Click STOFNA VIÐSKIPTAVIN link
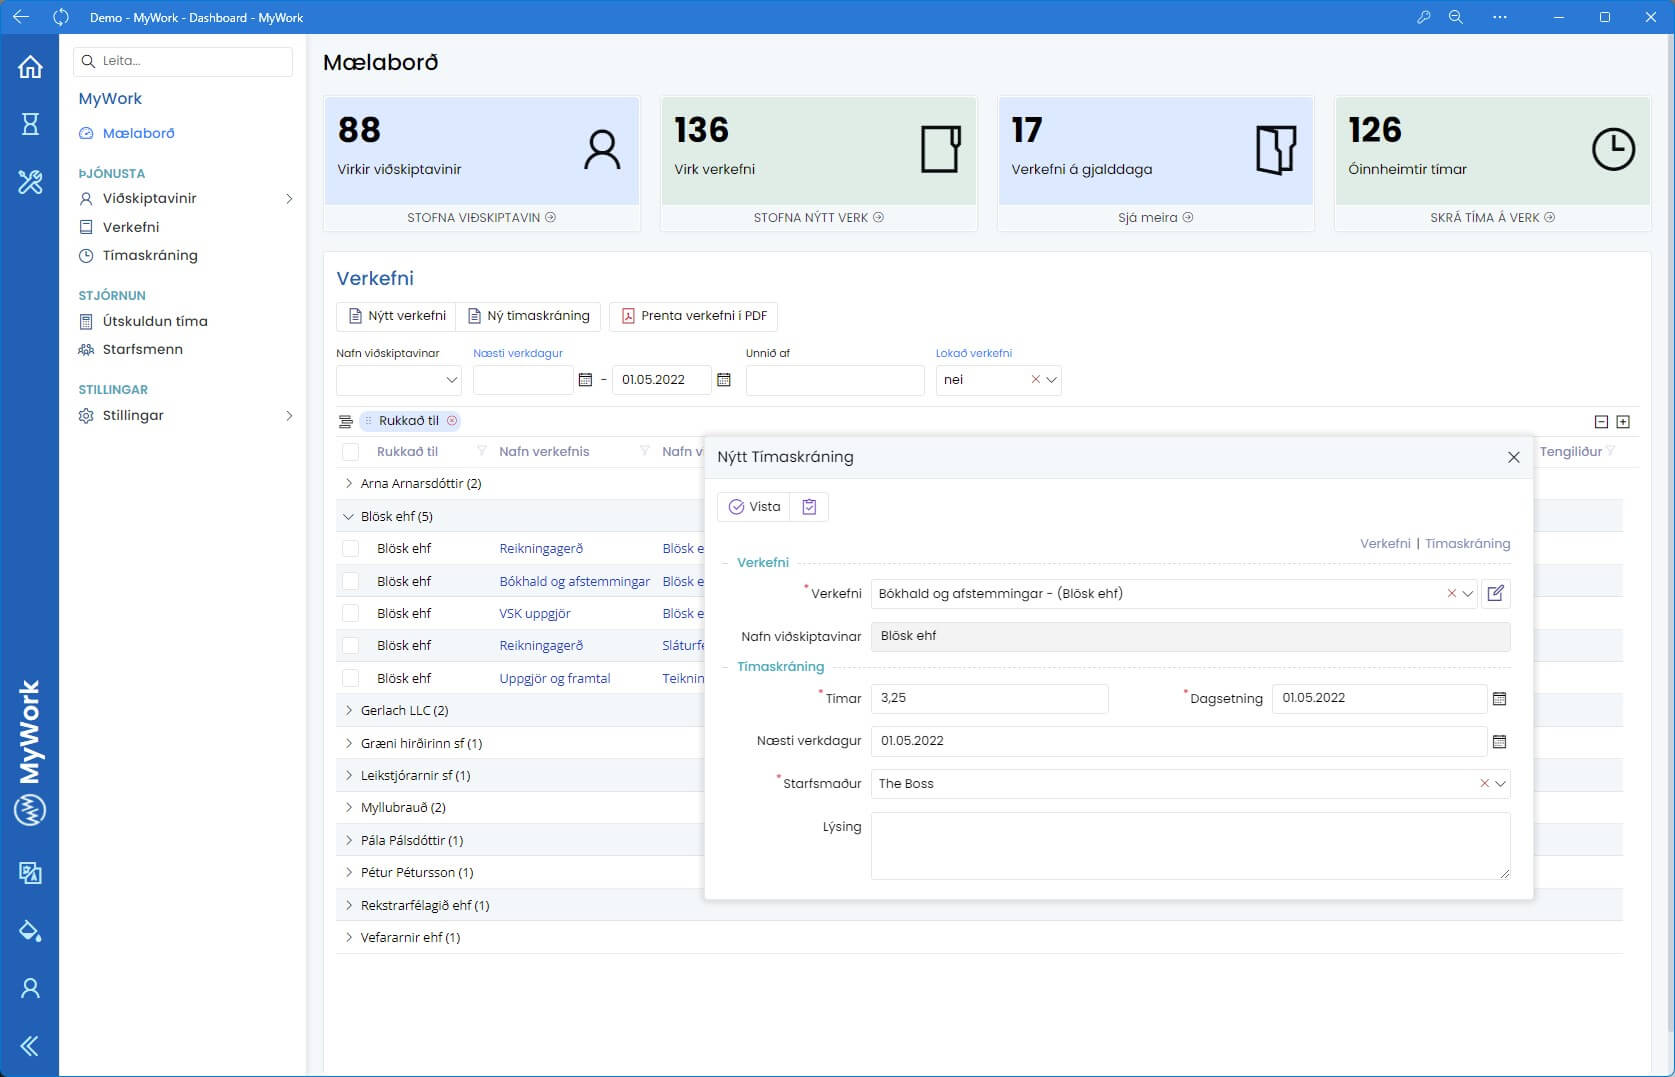 (481, 218)
